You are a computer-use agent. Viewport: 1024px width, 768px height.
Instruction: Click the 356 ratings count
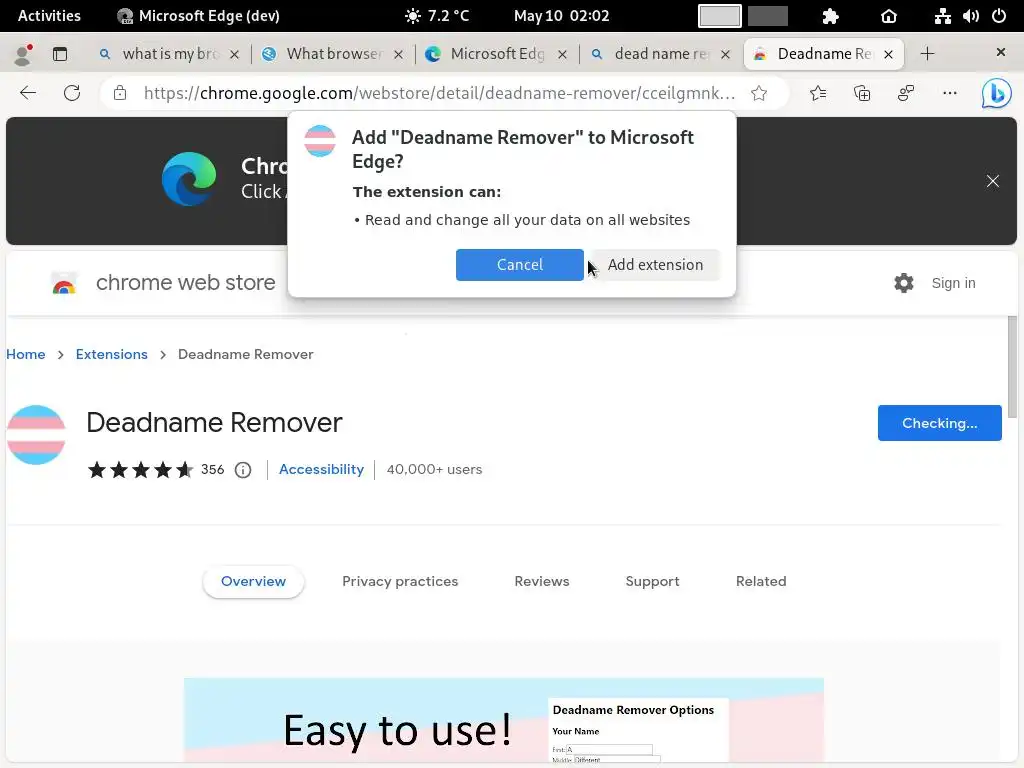(212, 470)
